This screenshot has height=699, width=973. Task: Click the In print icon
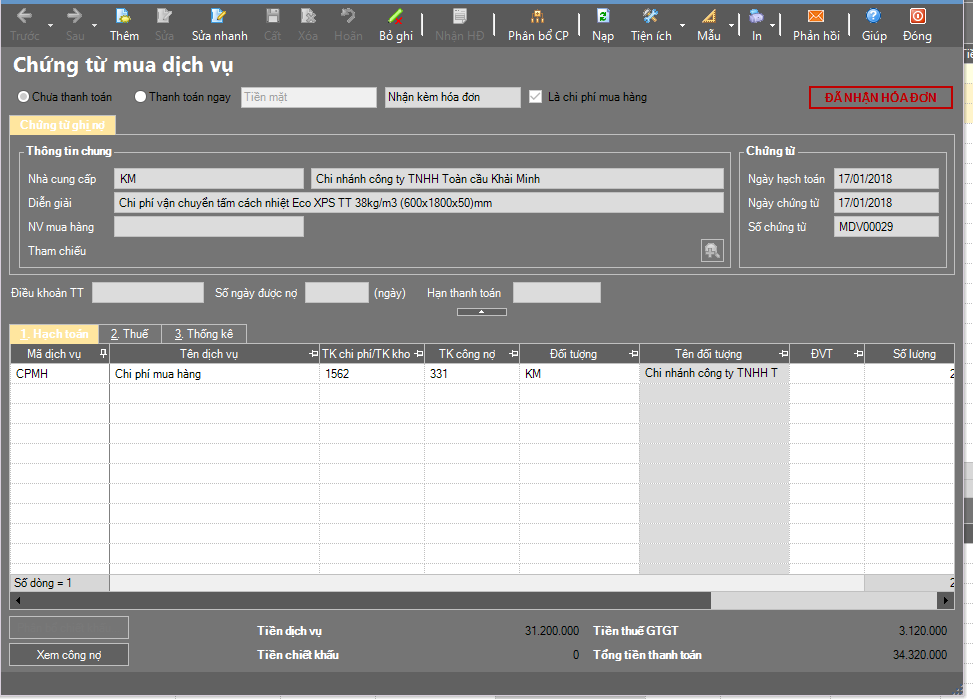click(756, 17)
